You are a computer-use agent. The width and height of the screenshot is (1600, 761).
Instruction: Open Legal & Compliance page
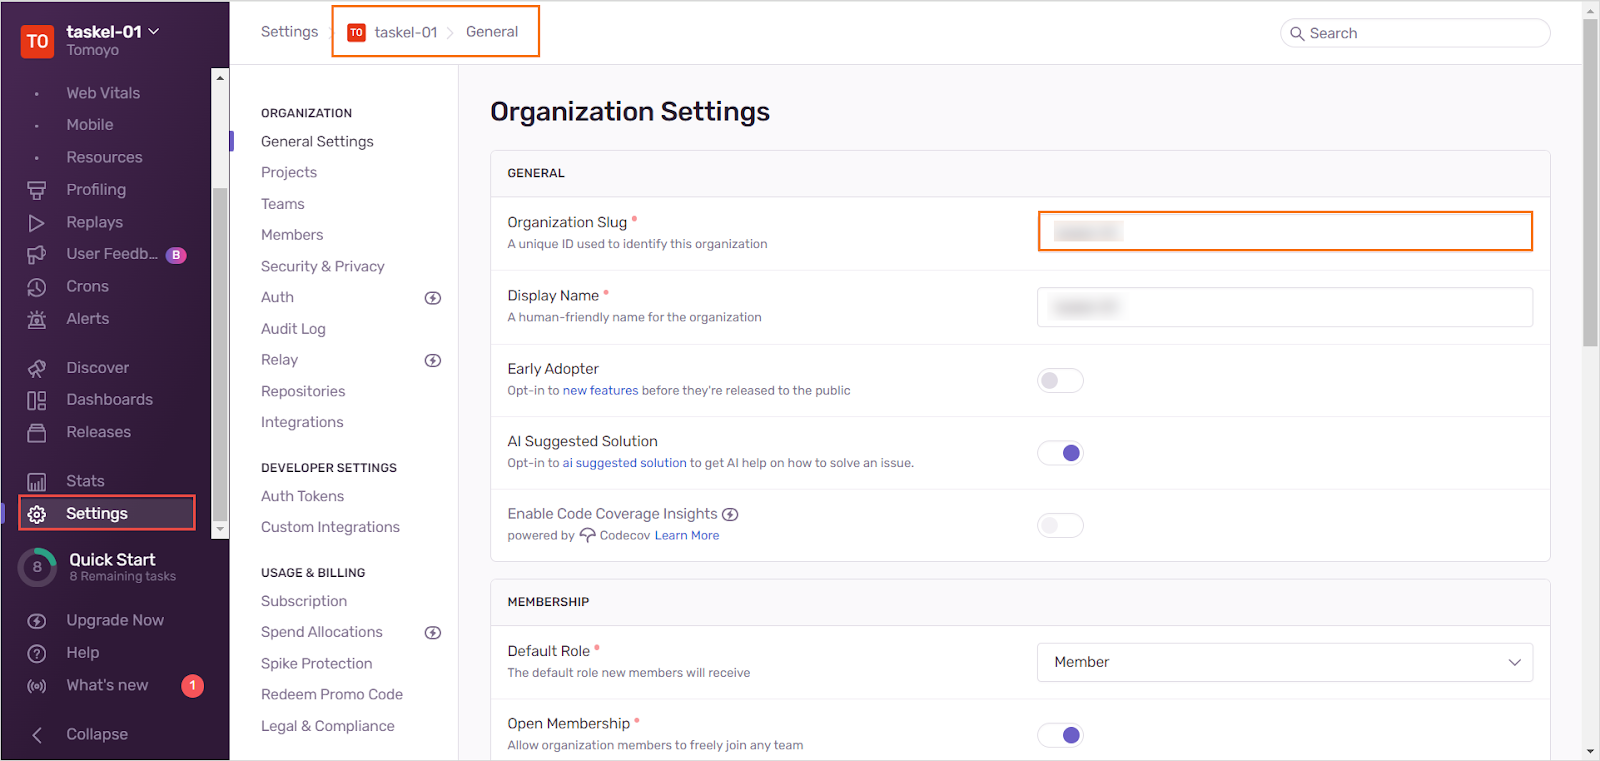[328, 727]
